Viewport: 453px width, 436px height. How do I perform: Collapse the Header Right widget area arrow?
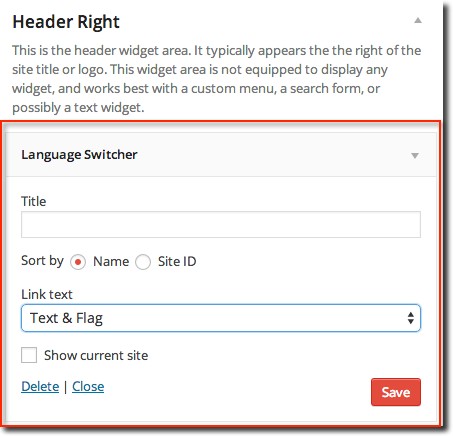418,21
